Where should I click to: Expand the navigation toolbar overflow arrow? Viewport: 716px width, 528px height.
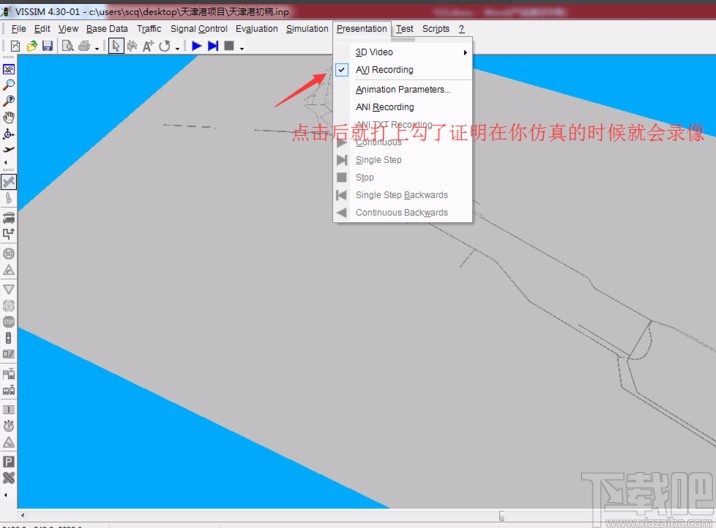6,163
